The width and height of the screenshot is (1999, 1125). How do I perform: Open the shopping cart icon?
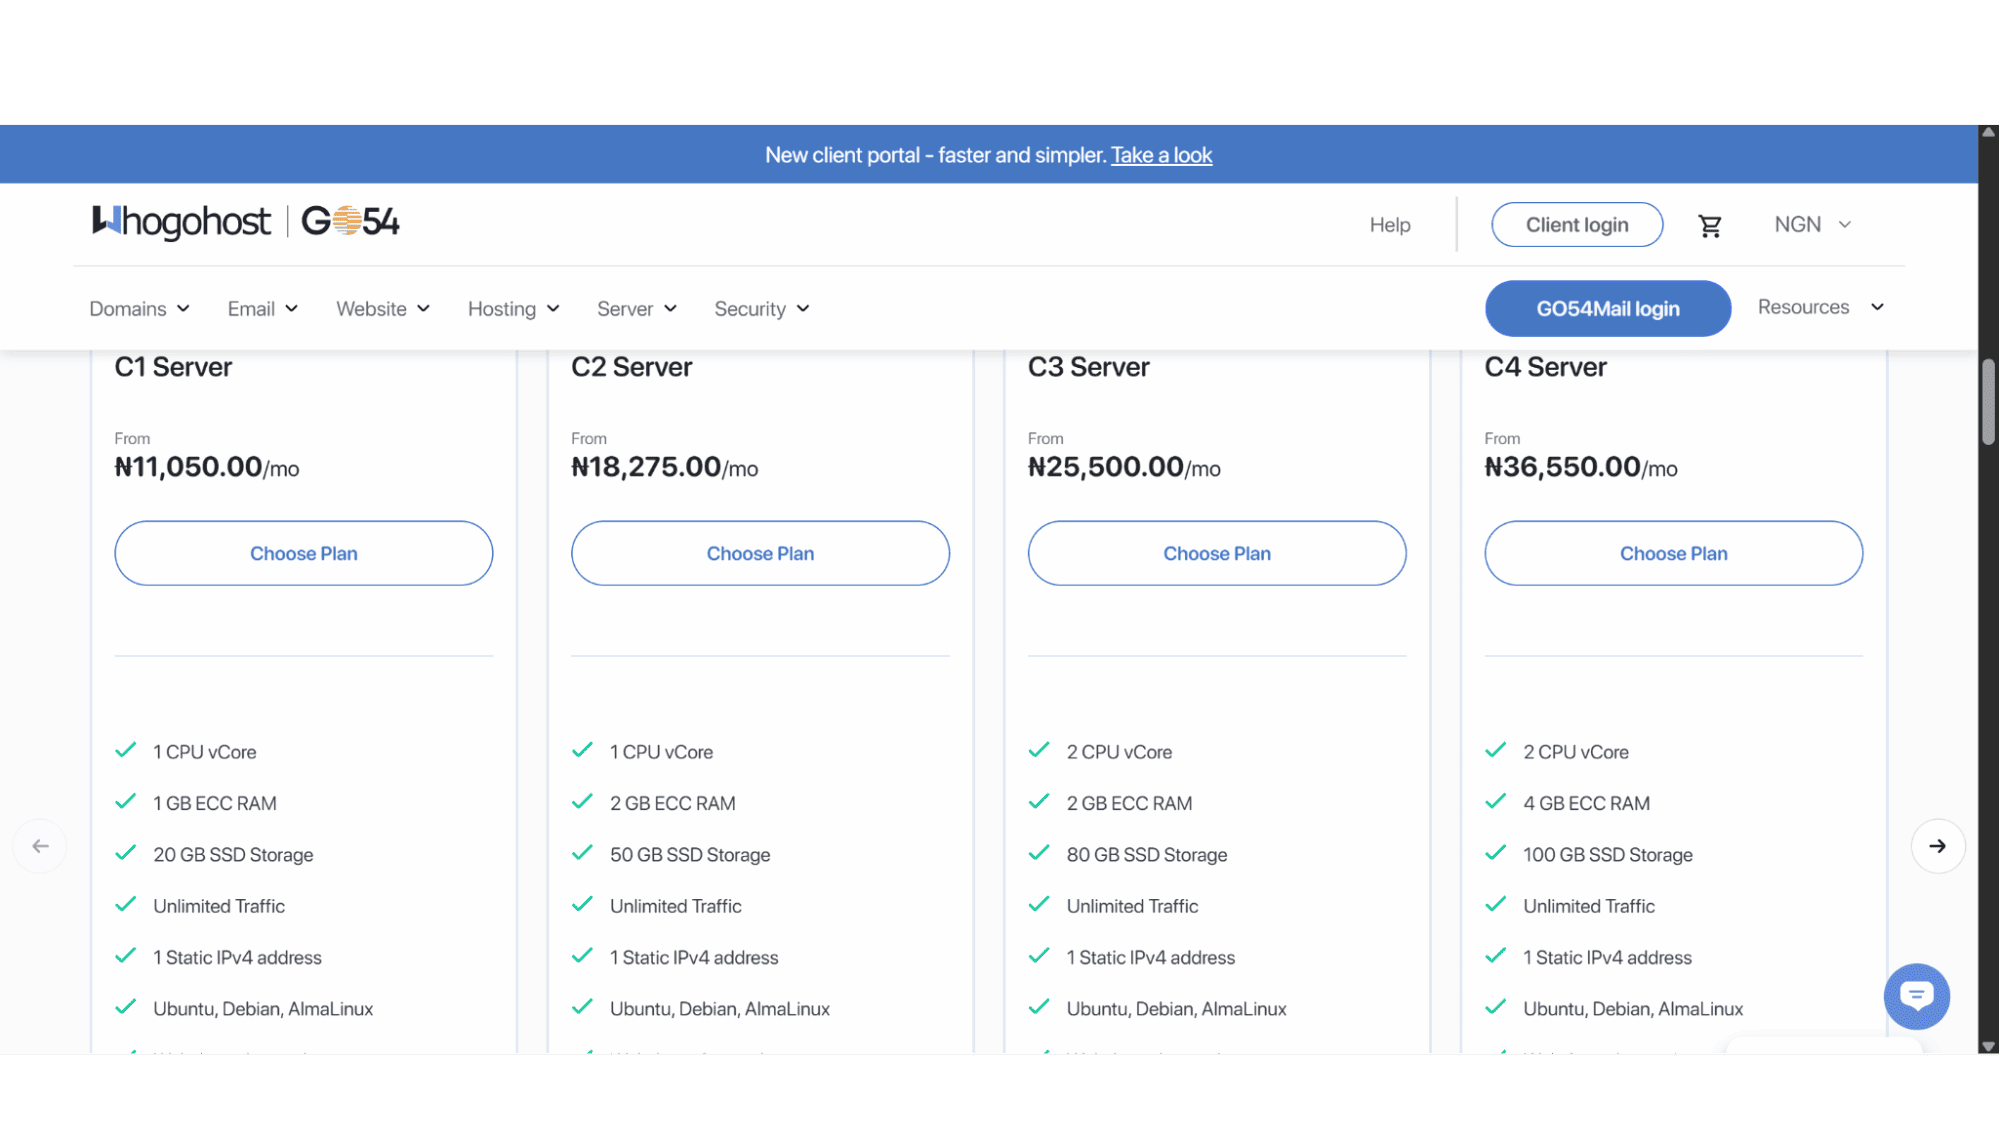pyautogui.click(x=1710, y=226)
